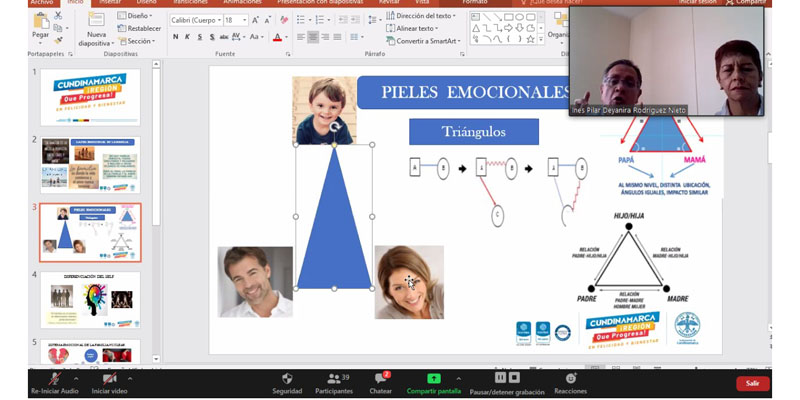Select the right arrow shape in gallery

(x=509, y=28)
